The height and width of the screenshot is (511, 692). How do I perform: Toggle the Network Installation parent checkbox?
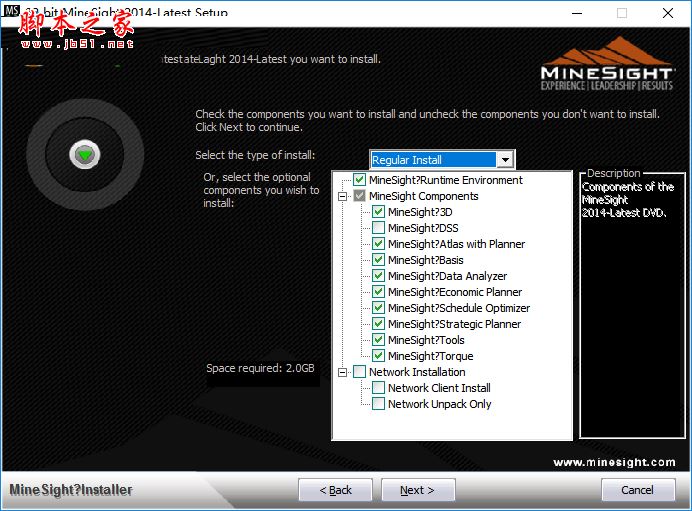[359, 372]
